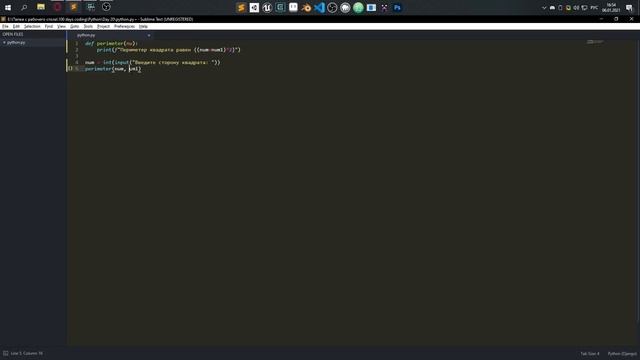Open the File menu
Viewport: 640px width, 360px height.
pyautogui.click(x=5, y=26)
